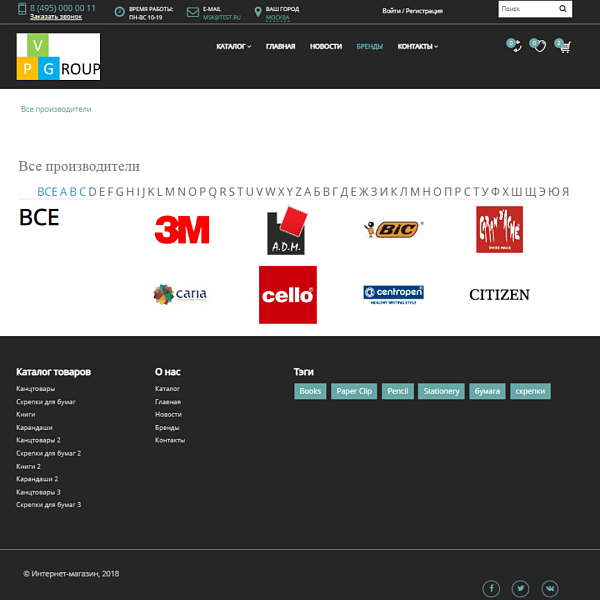The image size is (600, 600).
Task: Open Войти / Регистрация link
Action: click(412, 11)
